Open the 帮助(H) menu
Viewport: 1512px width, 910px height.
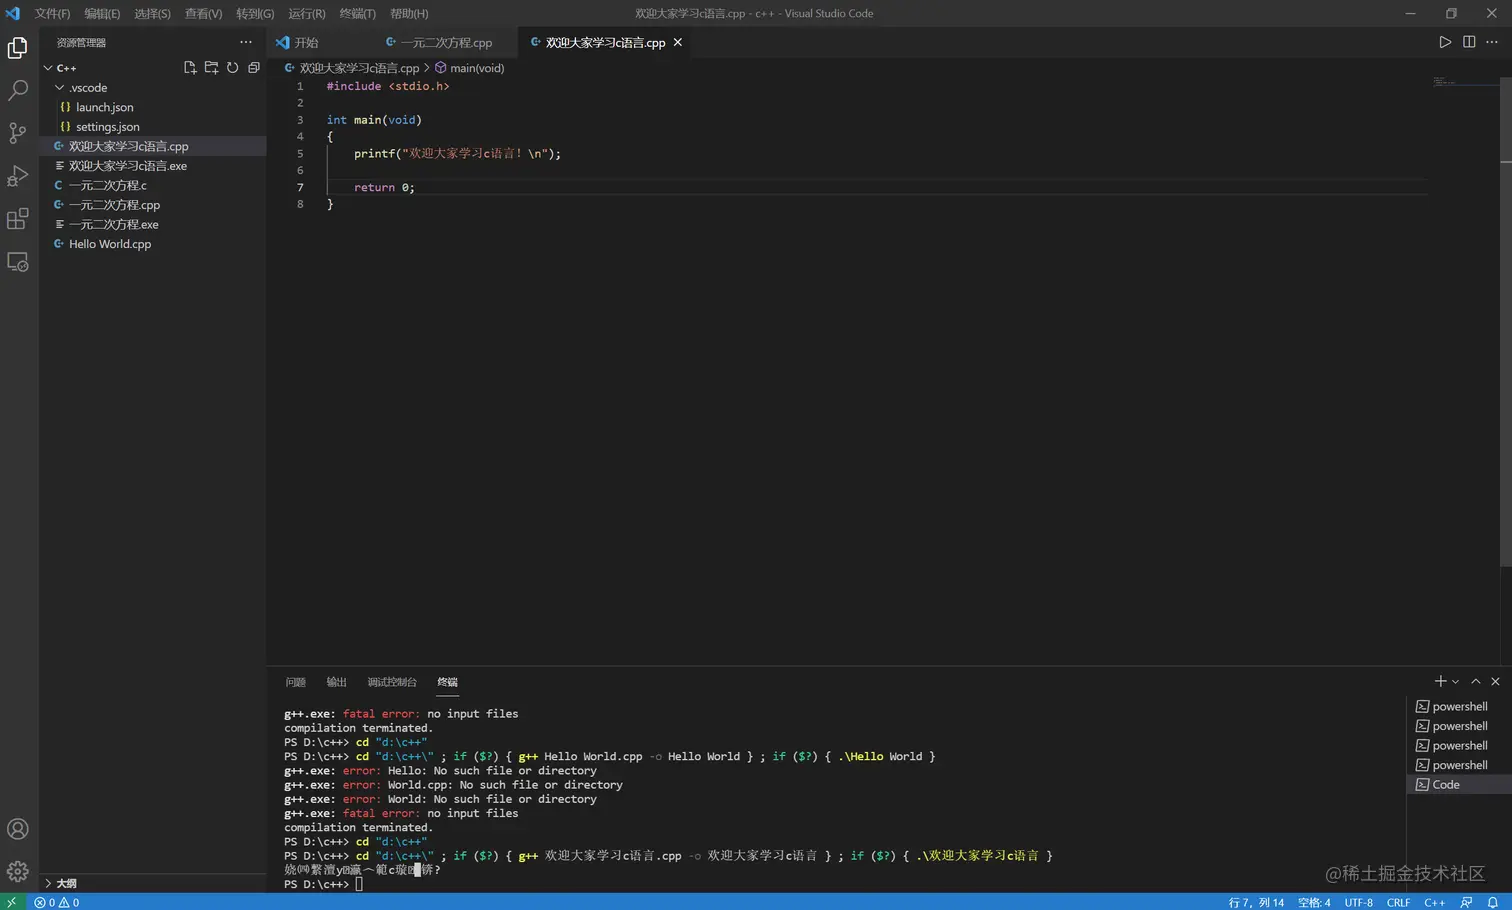coord(409,13)
